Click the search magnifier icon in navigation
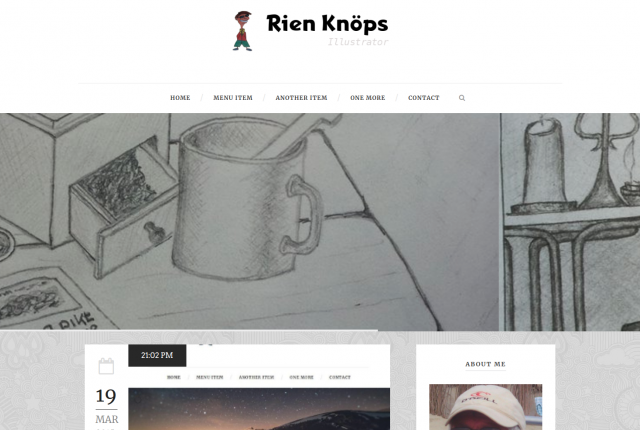This screenshot has width=640, height=430. tap(462, 98)
